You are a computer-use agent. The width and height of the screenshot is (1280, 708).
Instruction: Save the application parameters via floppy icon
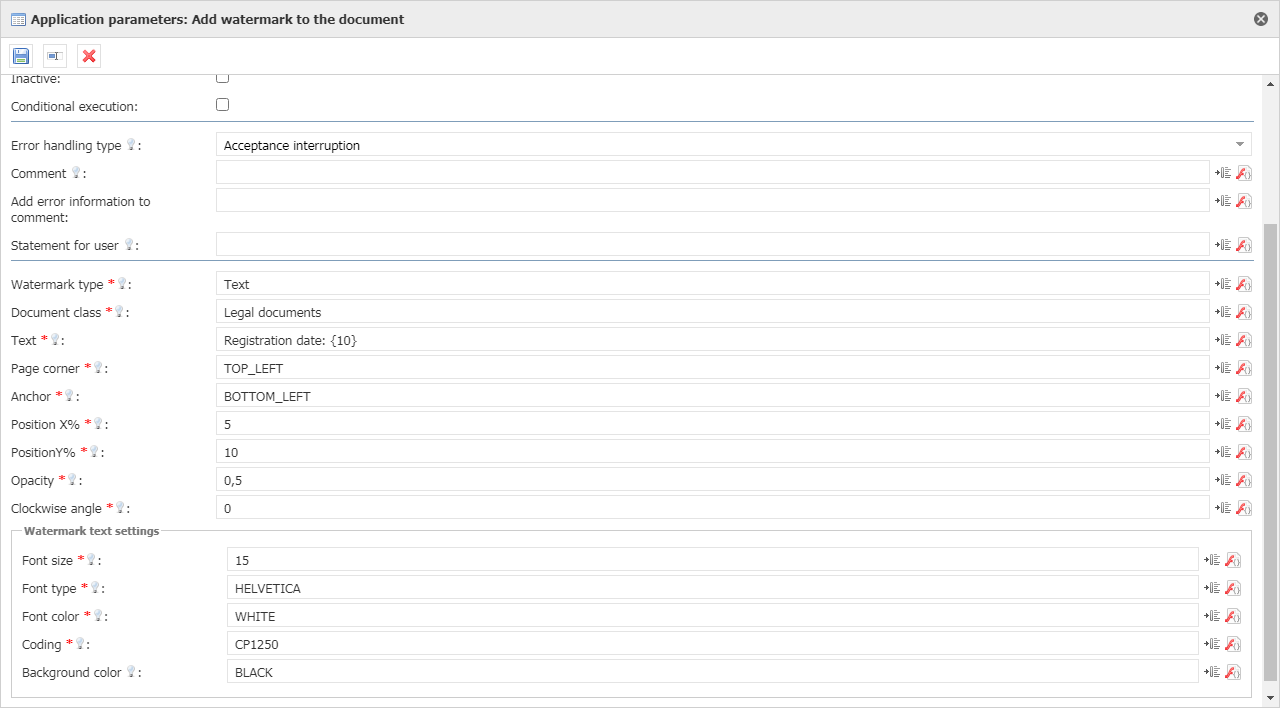pos(21,56)
